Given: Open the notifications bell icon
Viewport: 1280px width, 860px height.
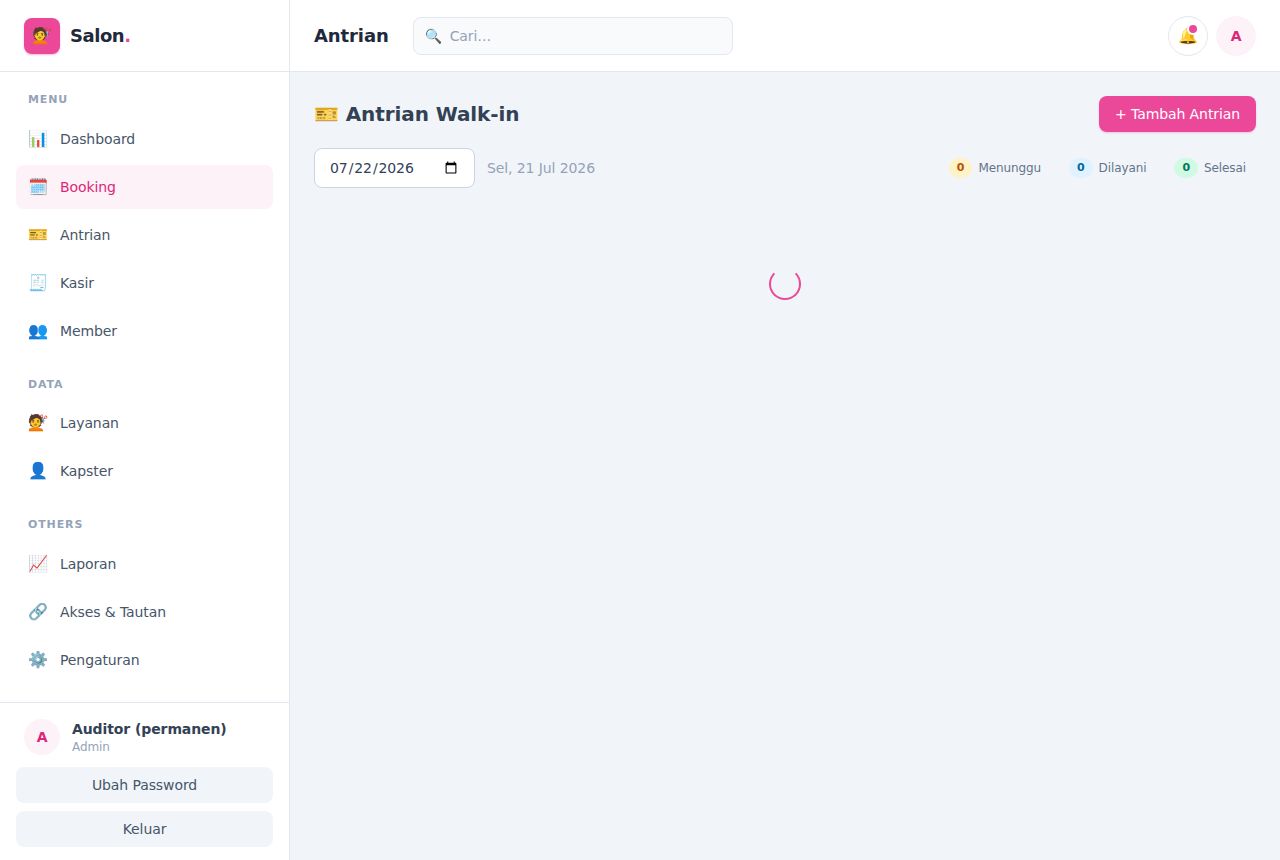Looking at the screenshot, I should pos(1187,36).
